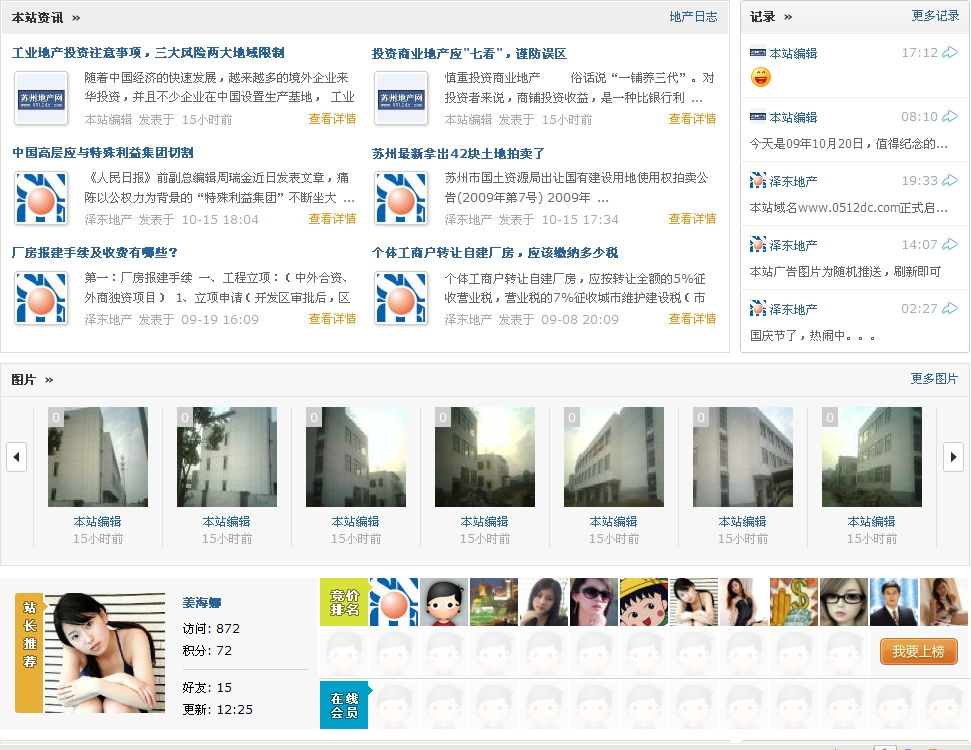Open the record text 今天是09年10月20日，值得纪念的...

(848, 144)
